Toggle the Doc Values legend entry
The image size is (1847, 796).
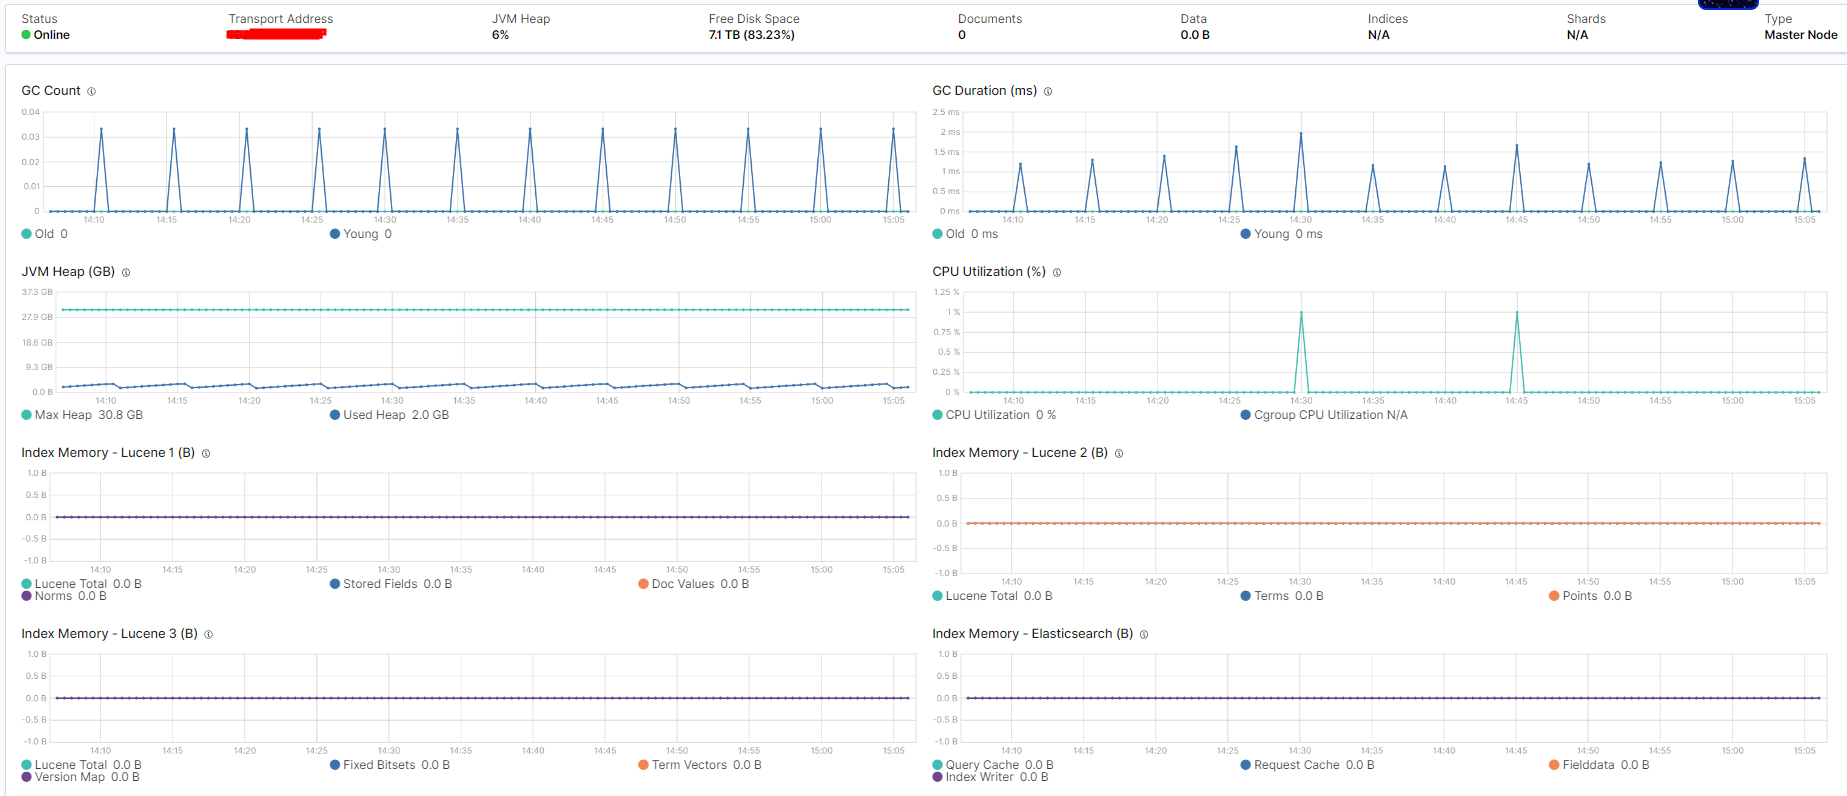[x=694, y=584]
